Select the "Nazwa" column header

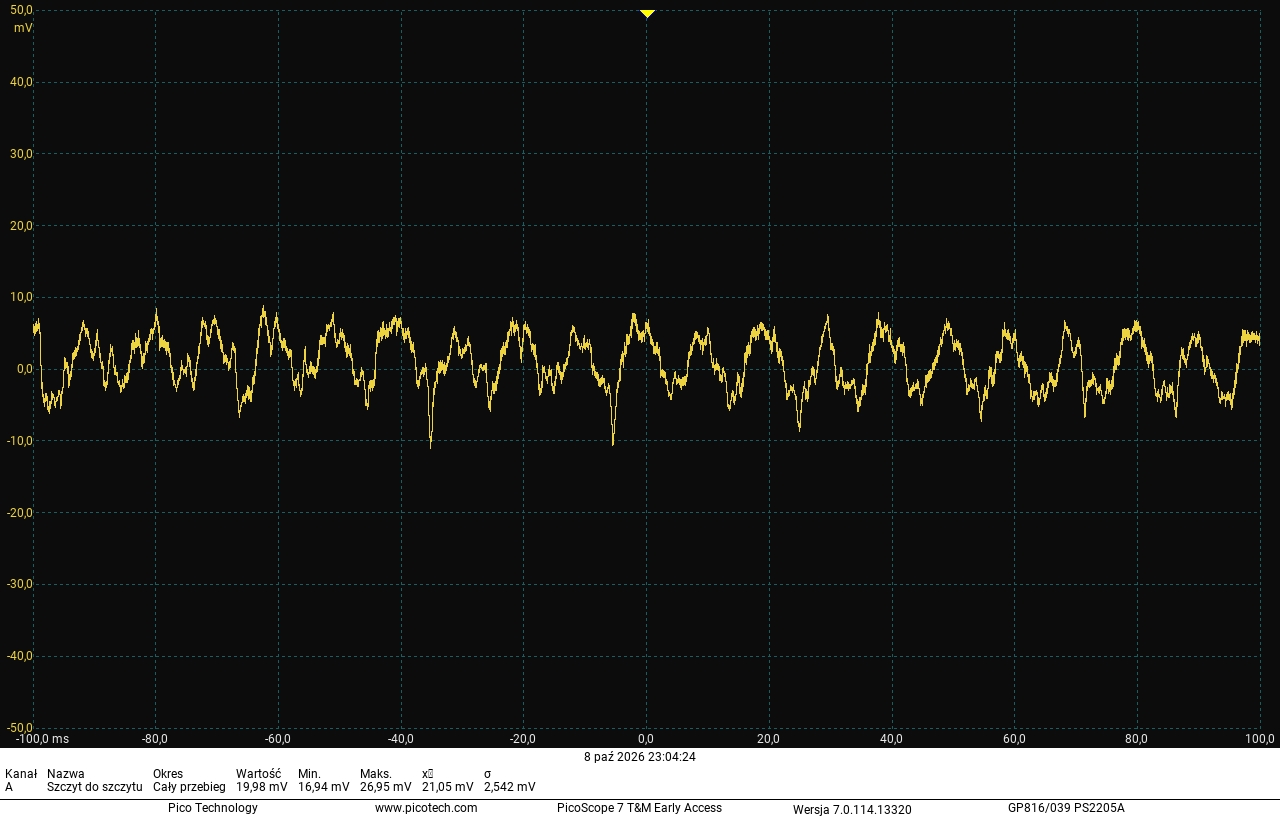tap(66, 774)
